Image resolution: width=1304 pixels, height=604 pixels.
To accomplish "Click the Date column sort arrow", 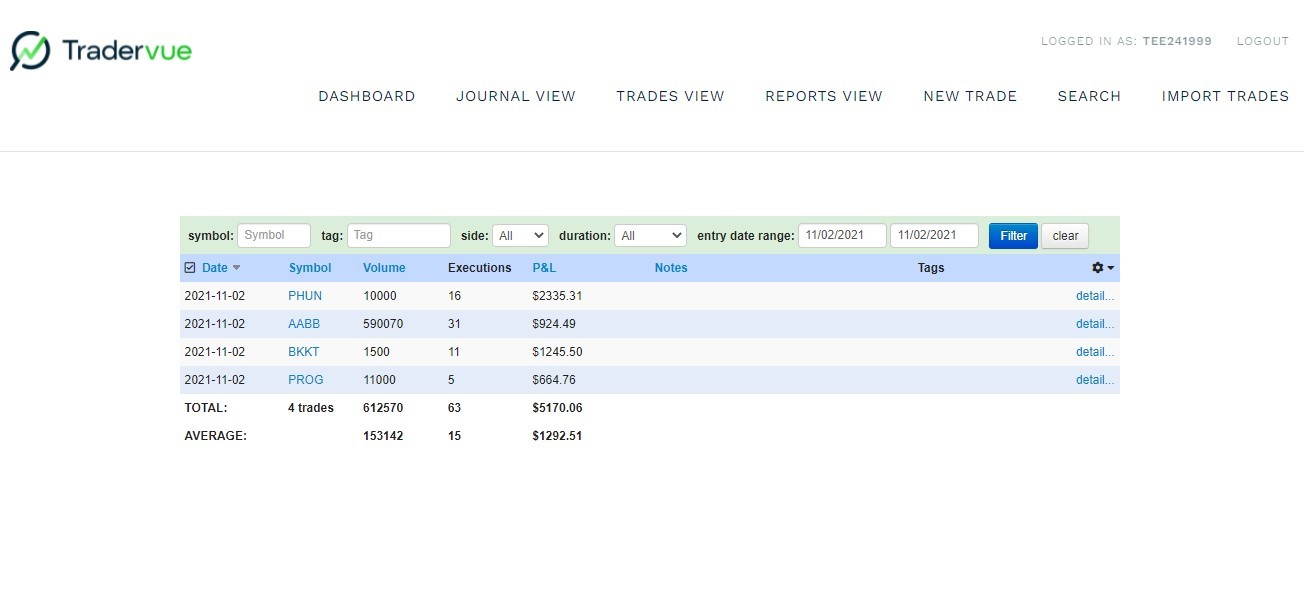I will 237,268.
